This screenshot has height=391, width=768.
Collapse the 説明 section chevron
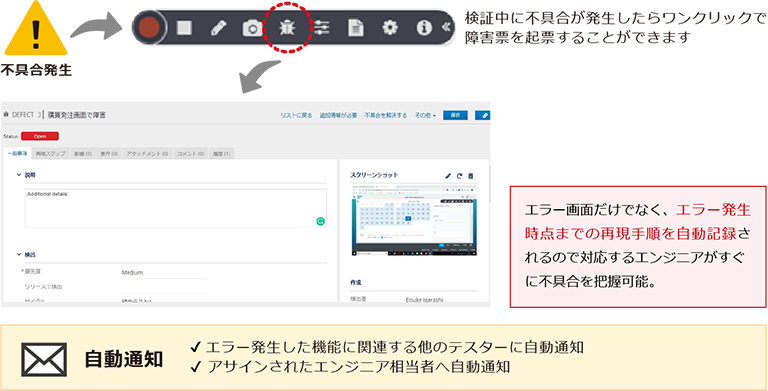coord(19,174)
